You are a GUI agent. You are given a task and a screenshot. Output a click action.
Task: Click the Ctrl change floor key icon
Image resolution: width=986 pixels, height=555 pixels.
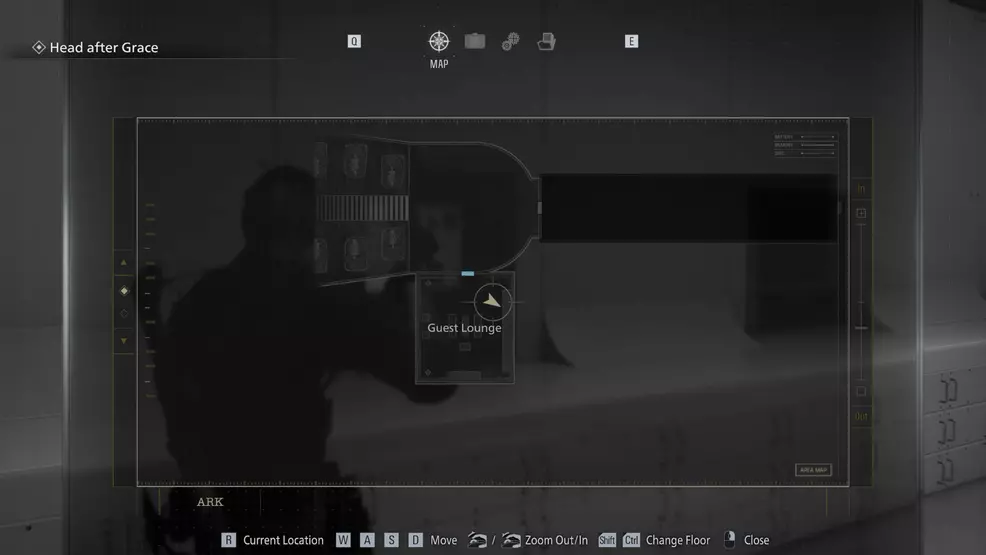[631, 540]
